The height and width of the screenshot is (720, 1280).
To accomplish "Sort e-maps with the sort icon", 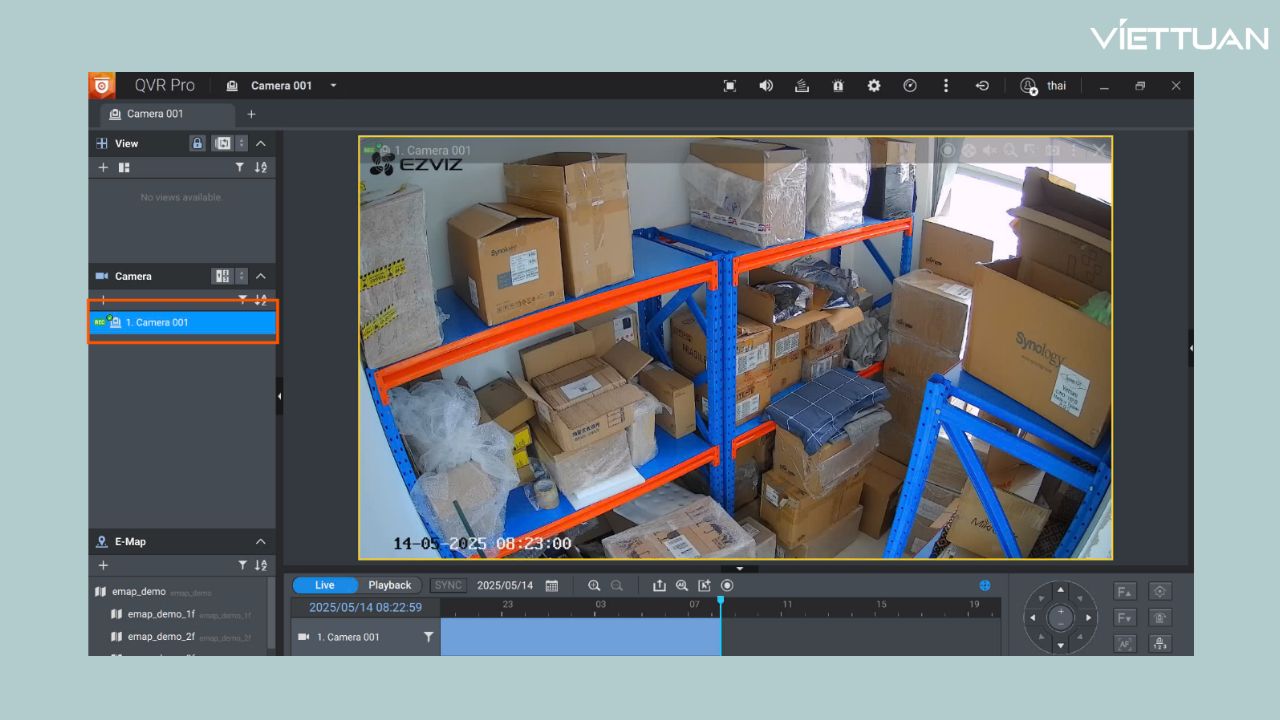I will click(261, 565).
